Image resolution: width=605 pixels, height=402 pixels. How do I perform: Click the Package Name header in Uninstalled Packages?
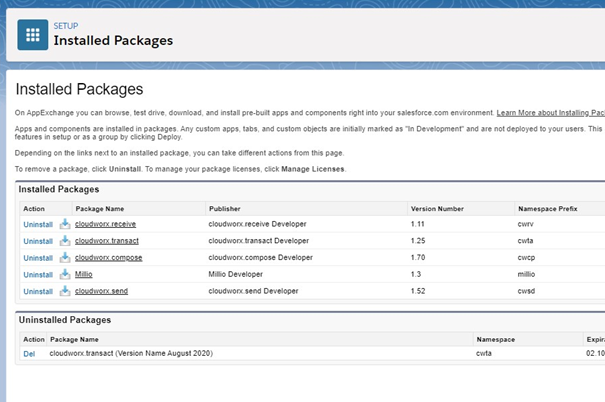pyautogui.click(x=74, y=340)
